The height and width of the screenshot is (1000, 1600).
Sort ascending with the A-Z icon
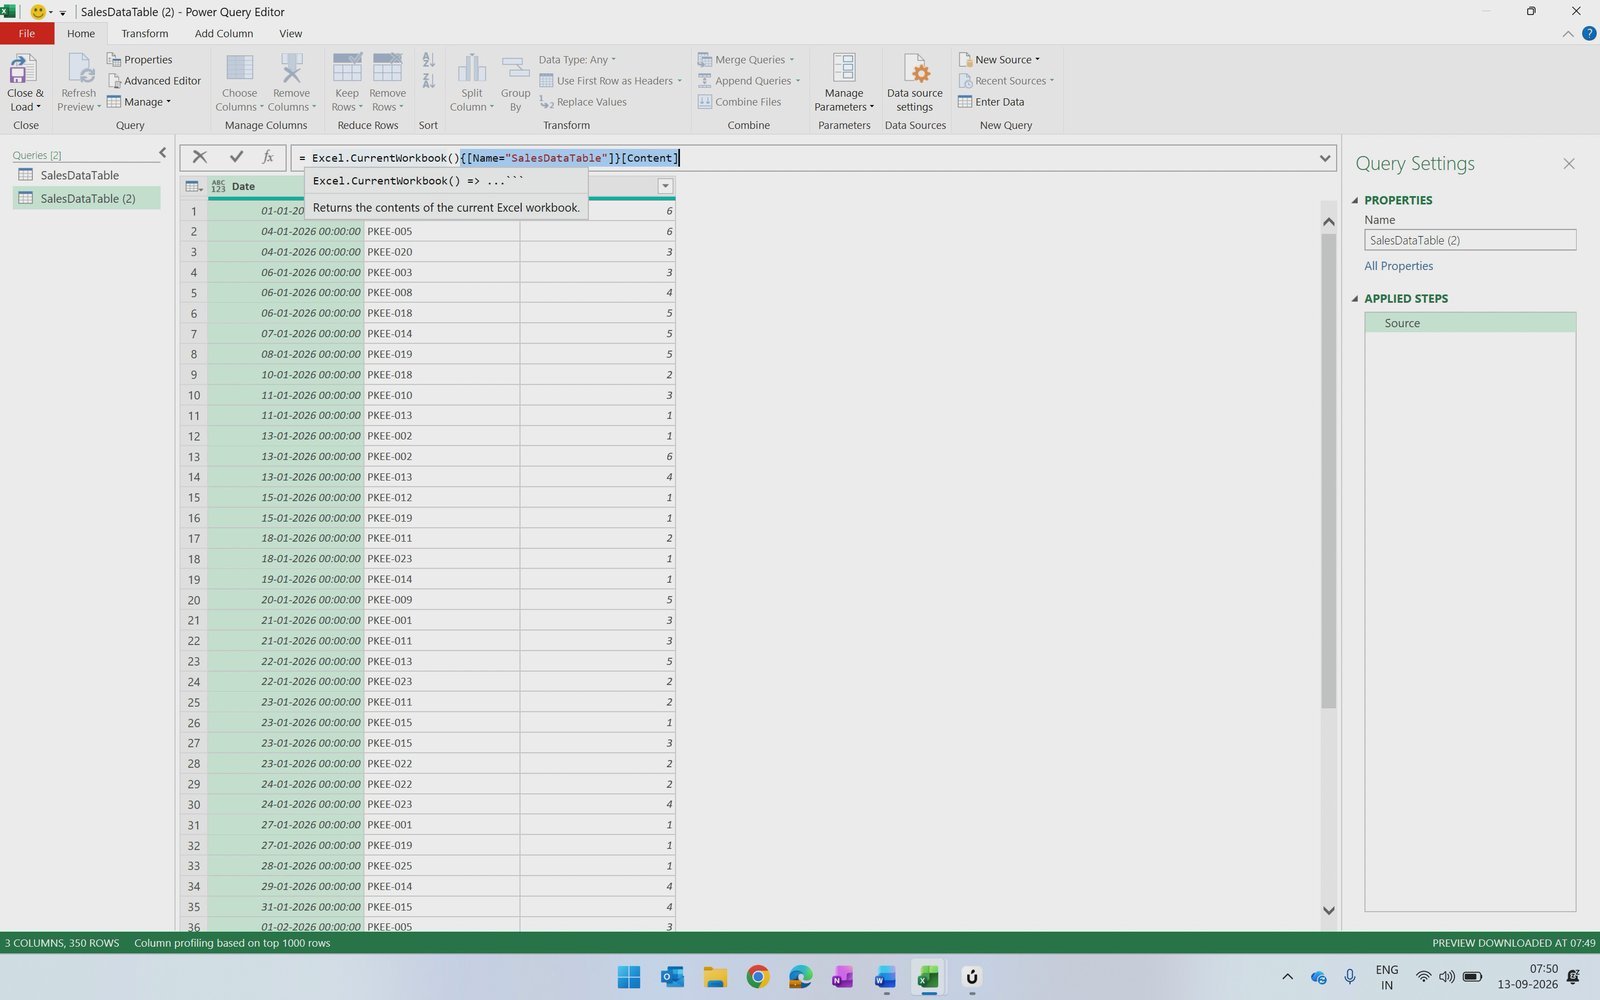click(428, 60)
